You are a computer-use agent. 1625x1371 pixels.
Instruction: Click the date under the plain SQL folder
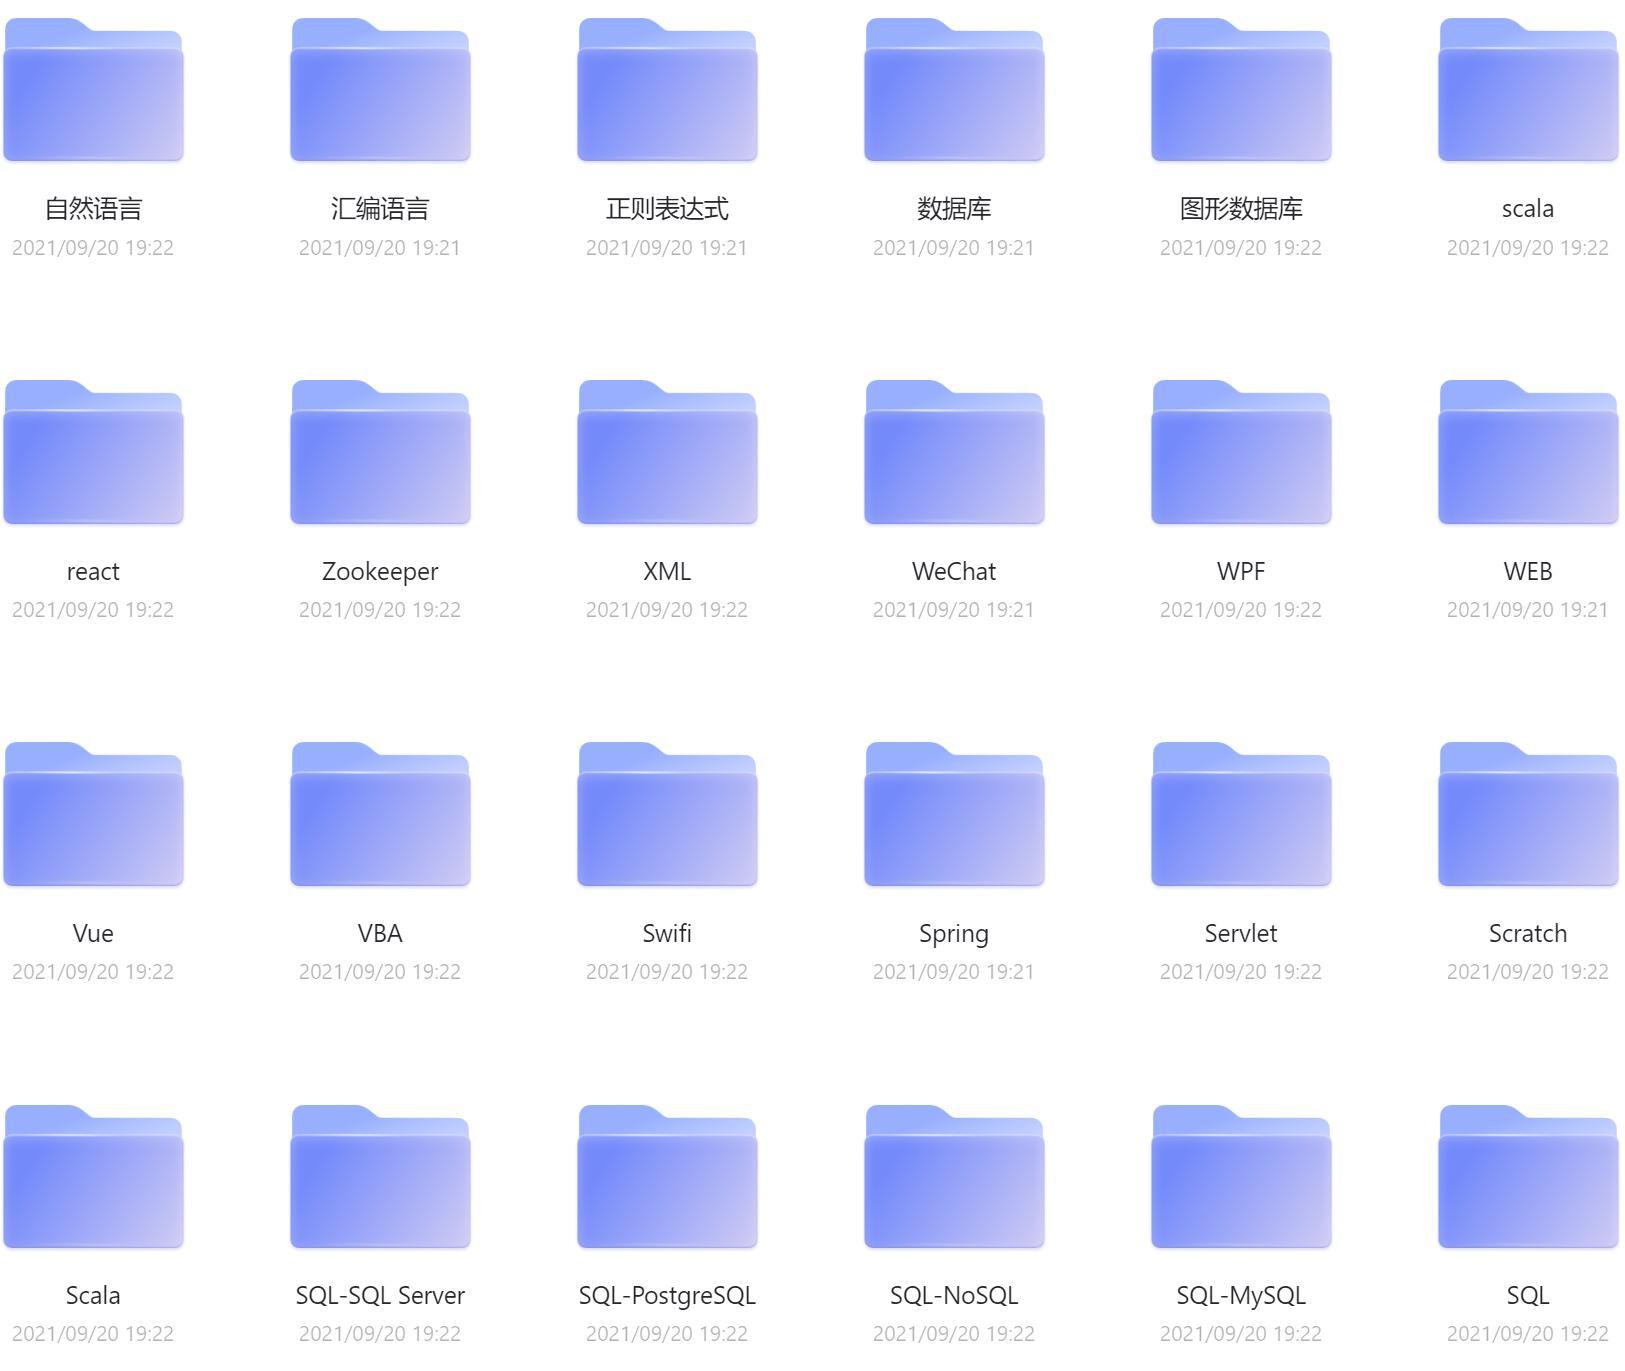click(x=1528, y=1334)
